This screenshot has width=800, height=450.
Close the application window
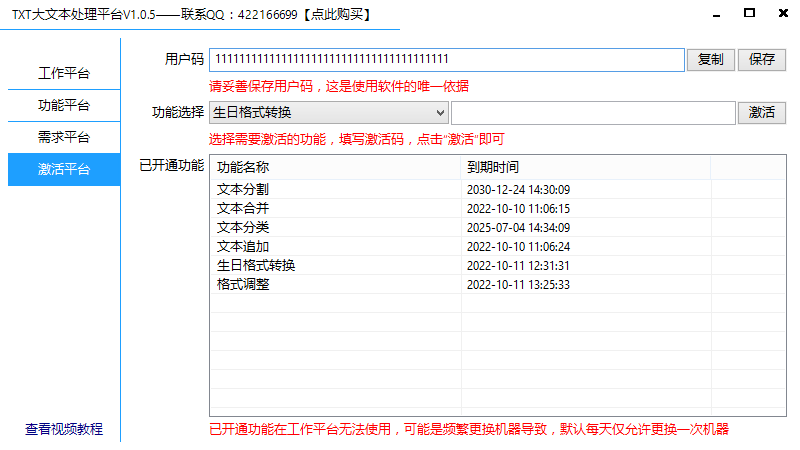point(783,13)
